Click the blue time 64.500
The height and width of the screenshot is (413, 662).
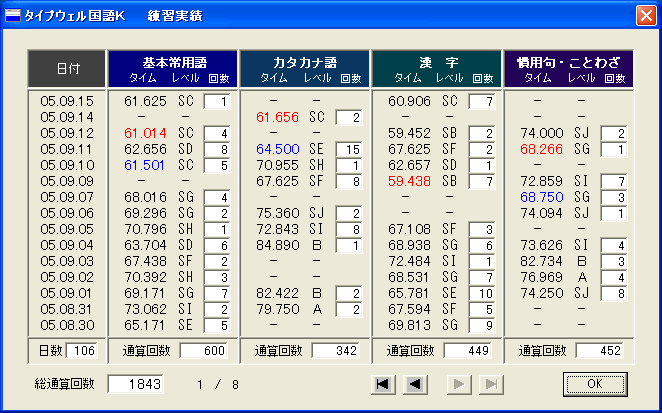[x=278, y=149]
